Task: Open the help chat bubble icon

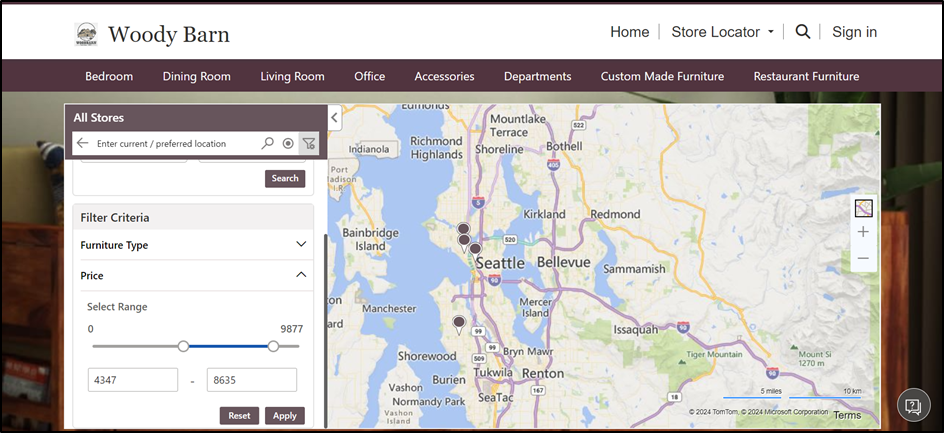Action: point(912,405)
